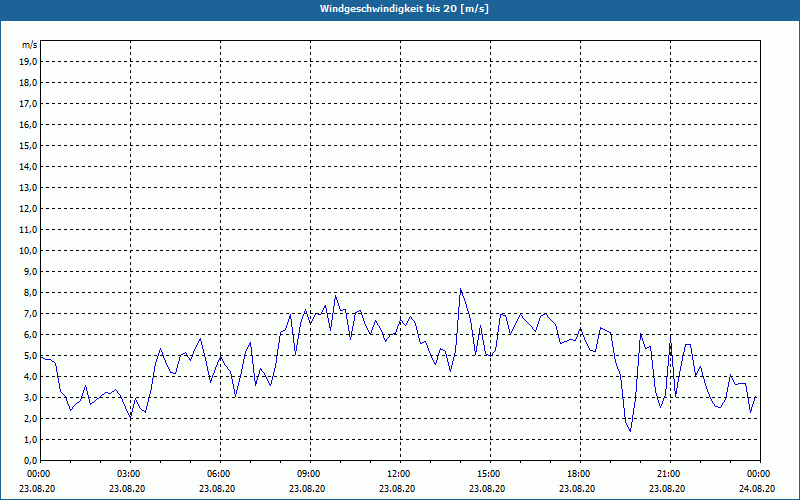Pick the 15,0 y-axis label
The image size is (800, 500).
[29, 145]
